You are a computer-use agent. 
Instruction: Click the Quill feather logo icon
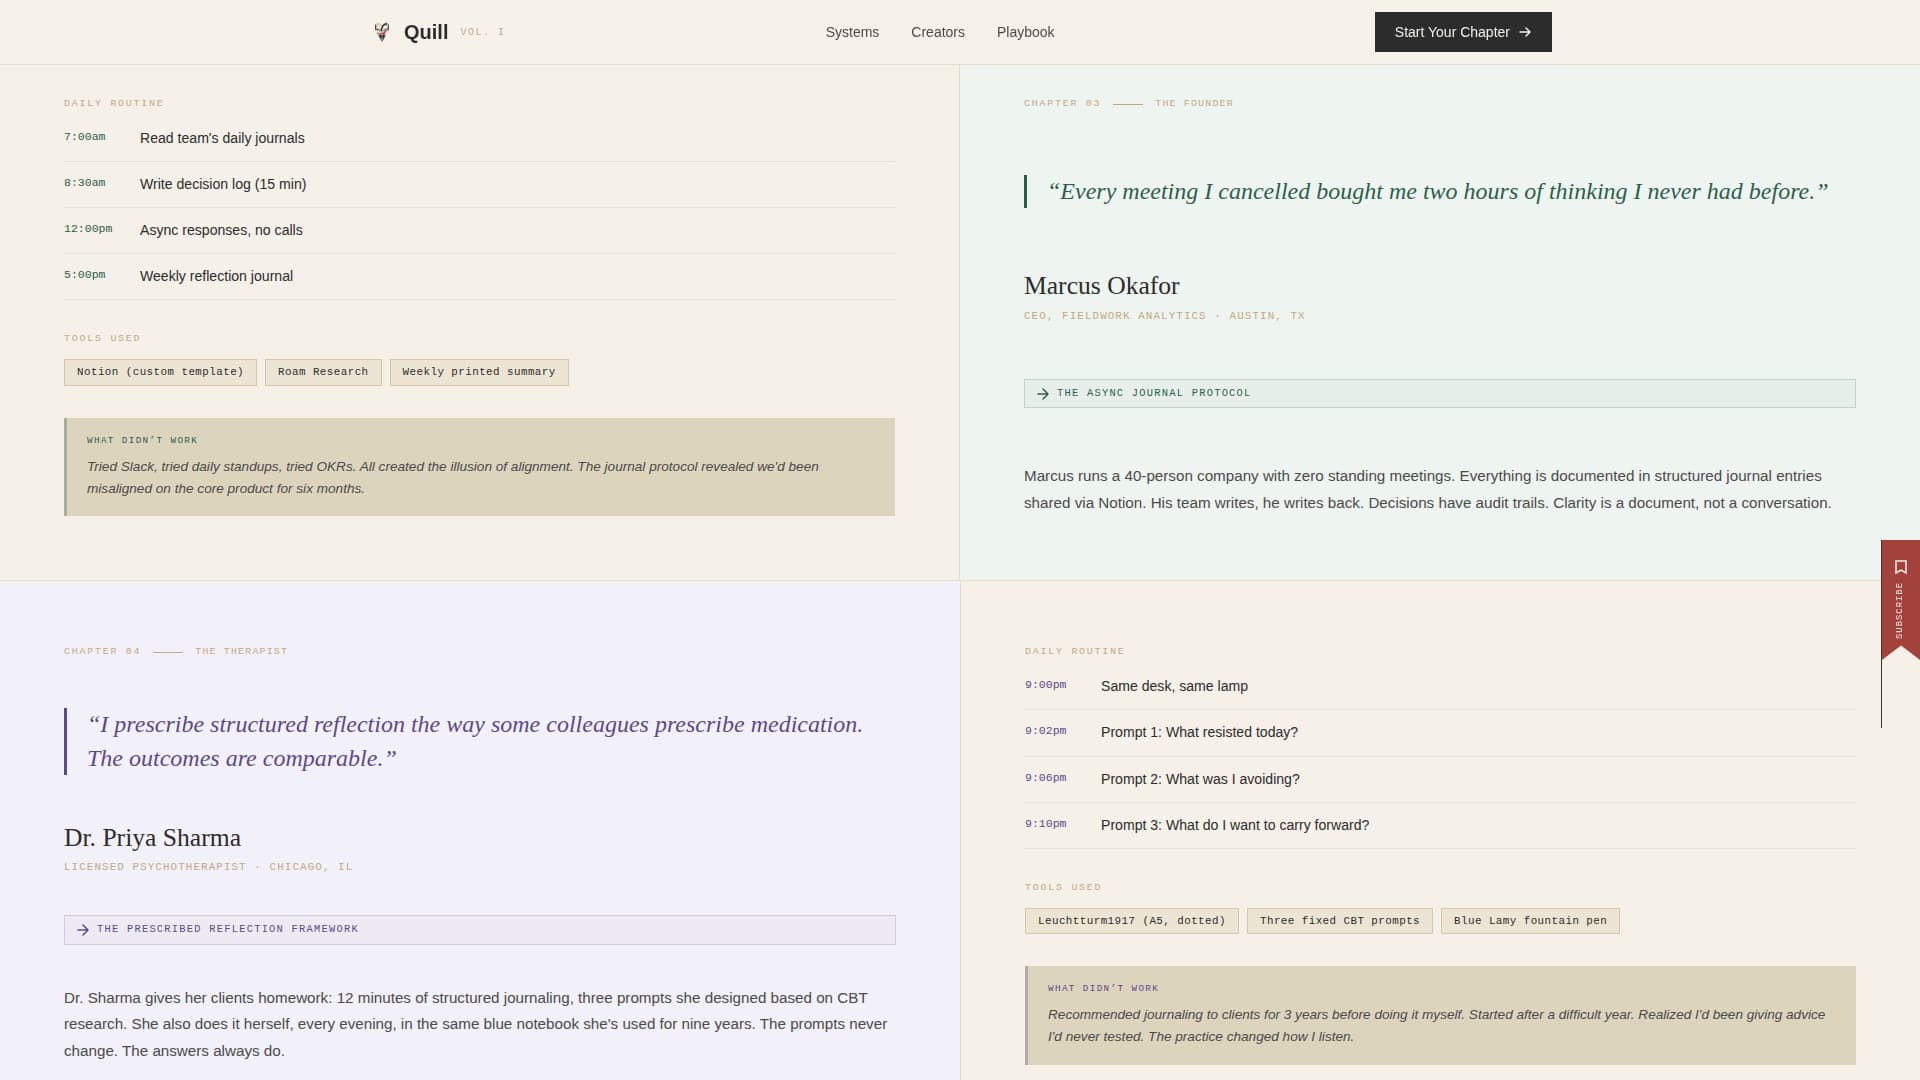point(382,32)
